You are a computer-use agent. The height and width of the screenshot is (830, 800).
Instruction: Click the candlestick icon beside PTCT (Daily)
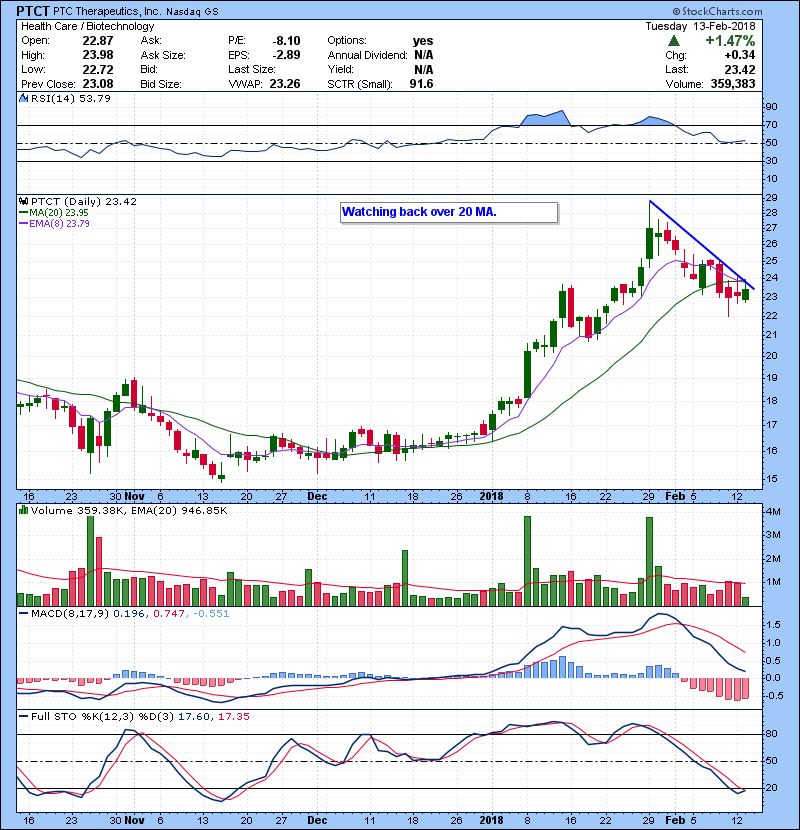pyautogui.click(x=24, y=202)
